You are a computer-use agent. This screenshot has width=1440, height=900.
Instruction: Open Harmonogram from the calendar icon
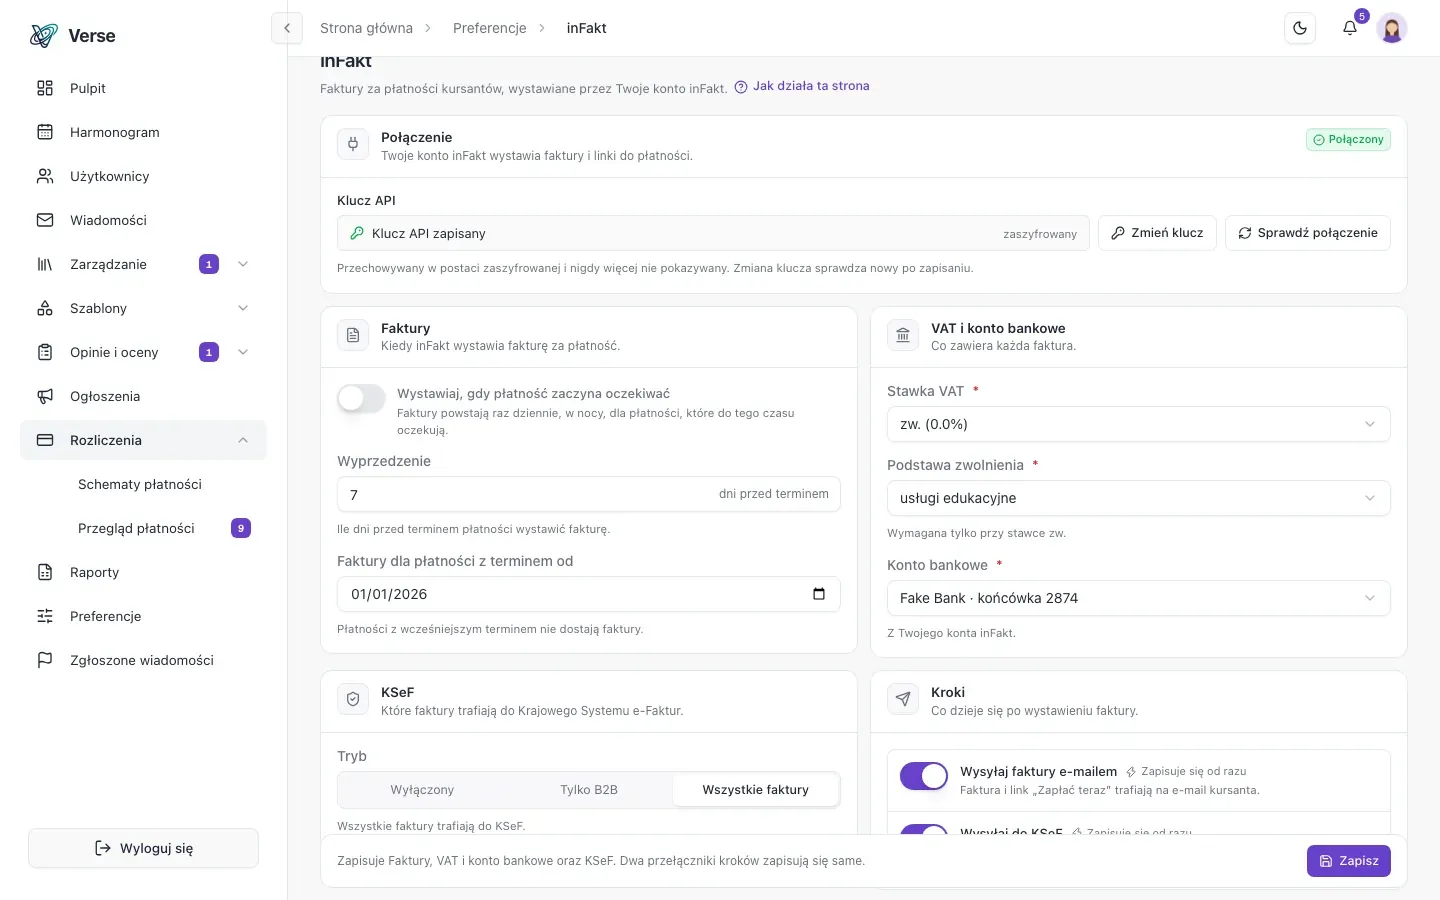45,132
